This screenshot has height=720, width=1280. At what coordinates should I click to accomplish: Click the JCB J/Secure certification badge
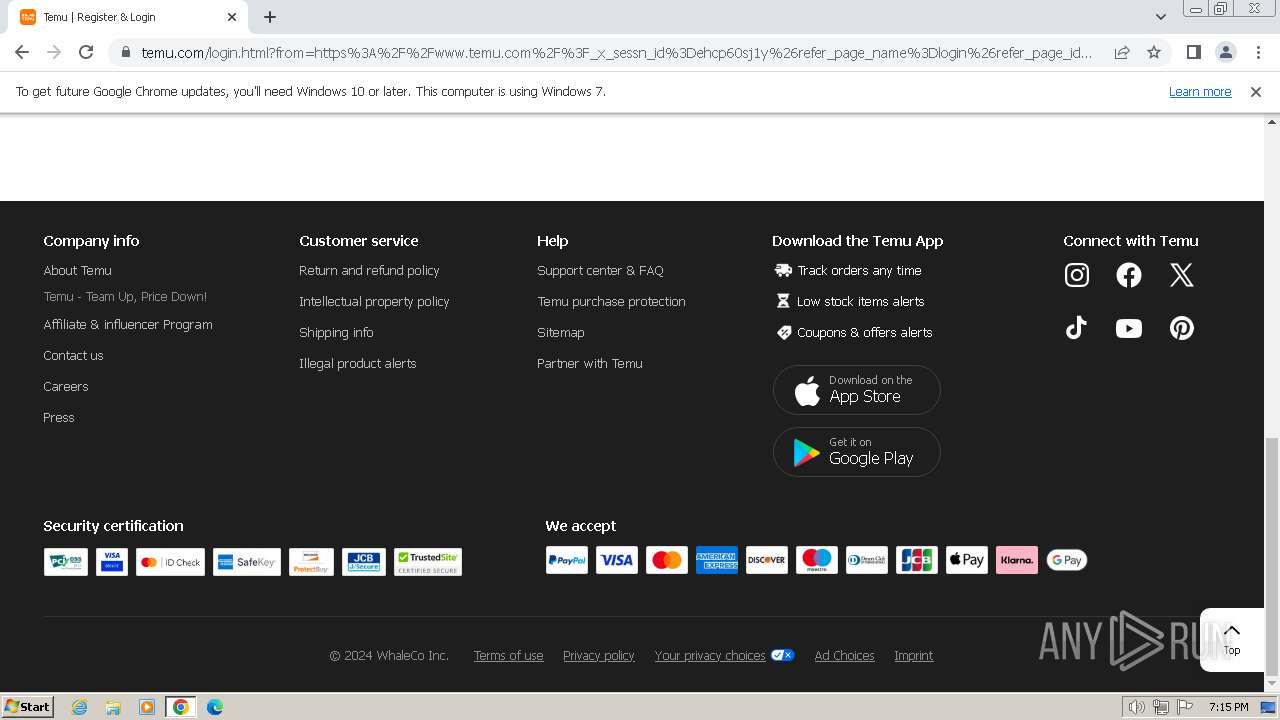[x=364, y=562]
